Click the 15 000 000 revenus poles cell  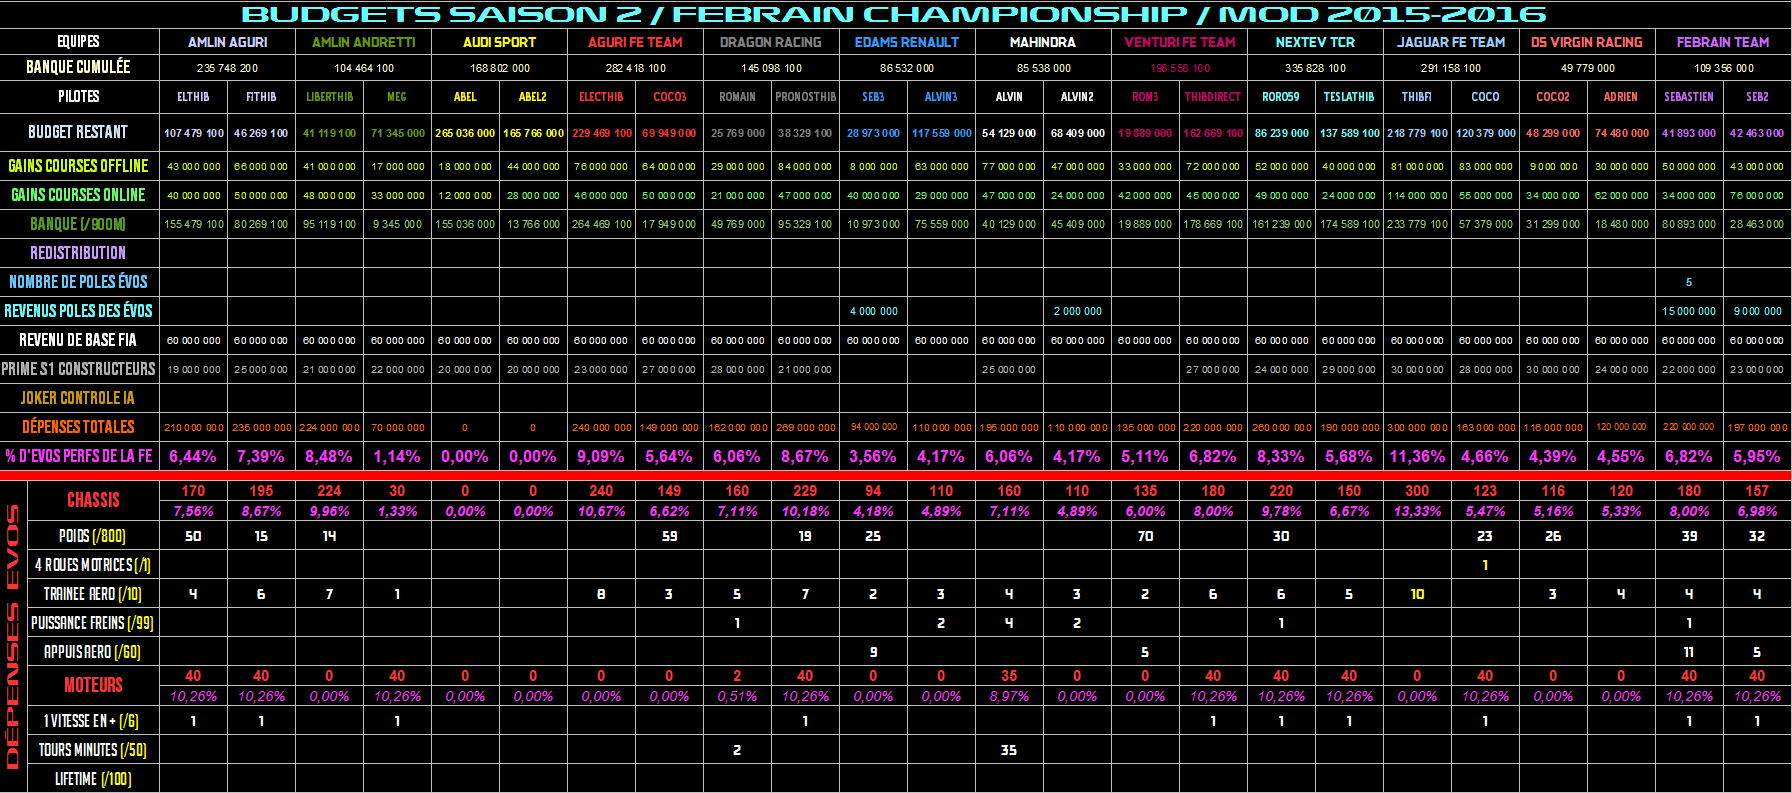pyautogui.click(x=1688, y=311)
